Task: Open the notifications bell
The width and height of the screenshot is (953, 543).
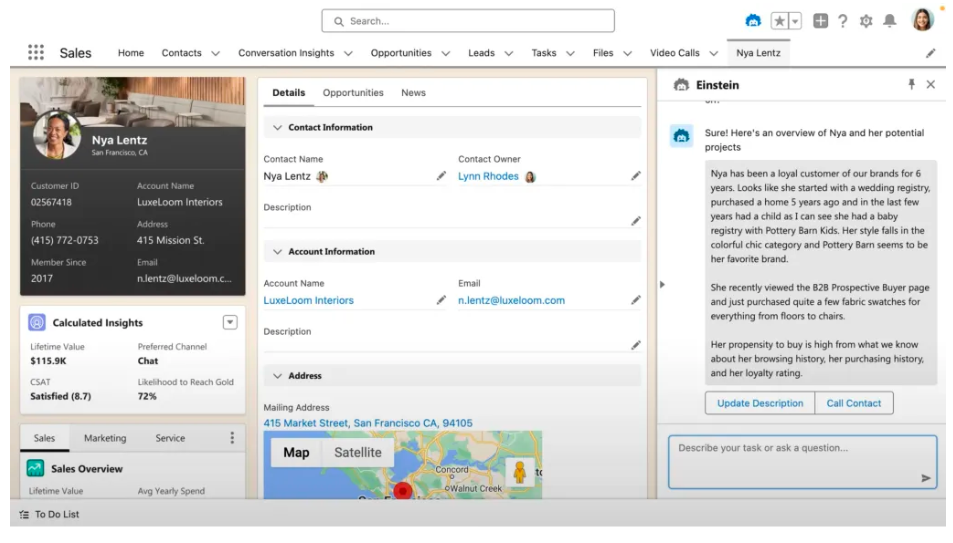Action: 888,21
